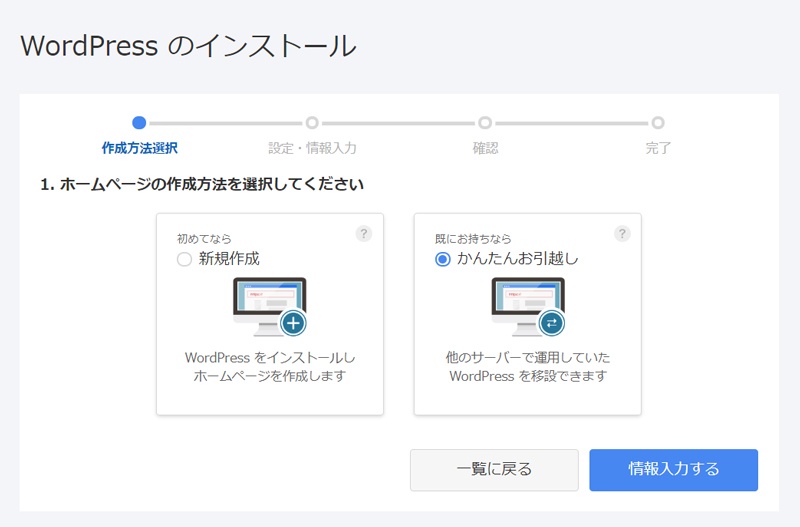
Task: Click the WordPress のインストール heading
Action: pos(188,46)
